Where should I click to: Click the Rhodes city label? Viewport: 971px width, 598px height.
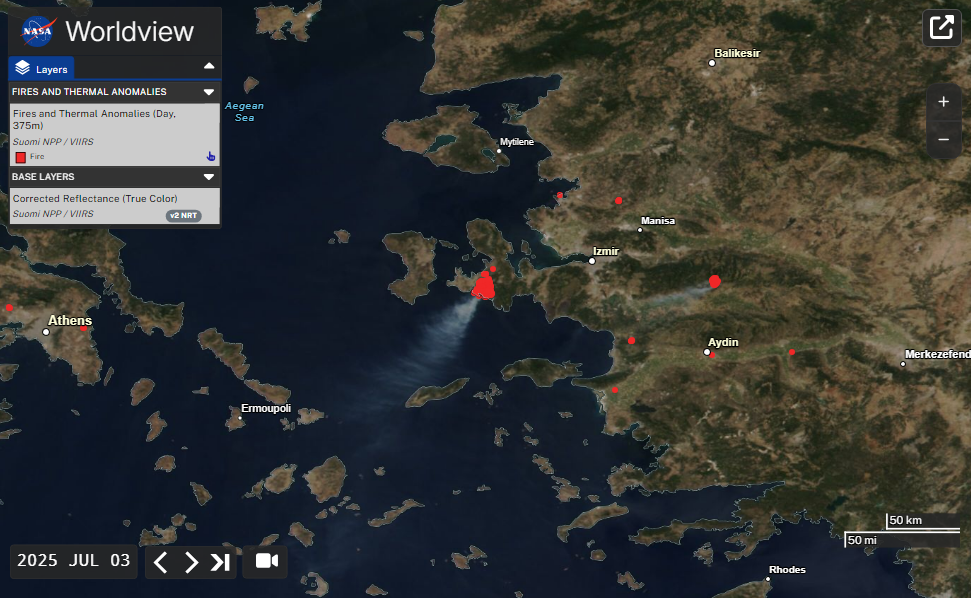pos(787,570)
